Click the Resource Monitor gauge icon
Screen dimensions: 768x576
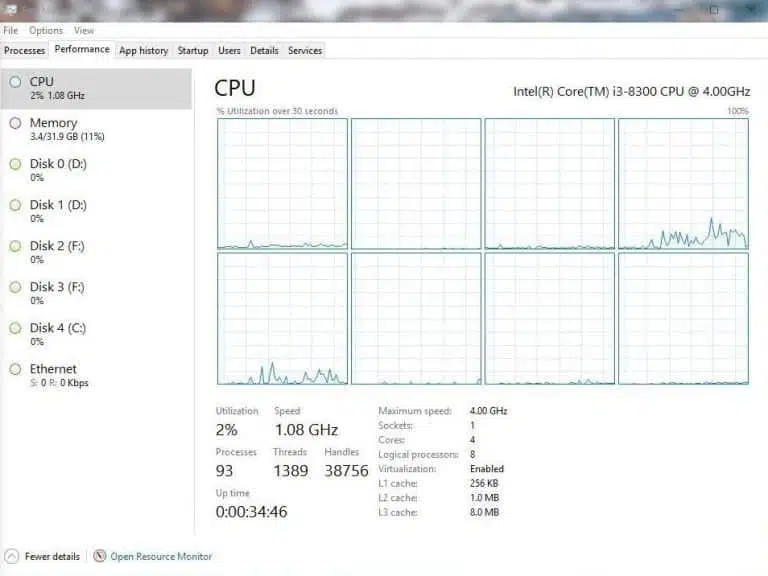[x=100, y=556]
